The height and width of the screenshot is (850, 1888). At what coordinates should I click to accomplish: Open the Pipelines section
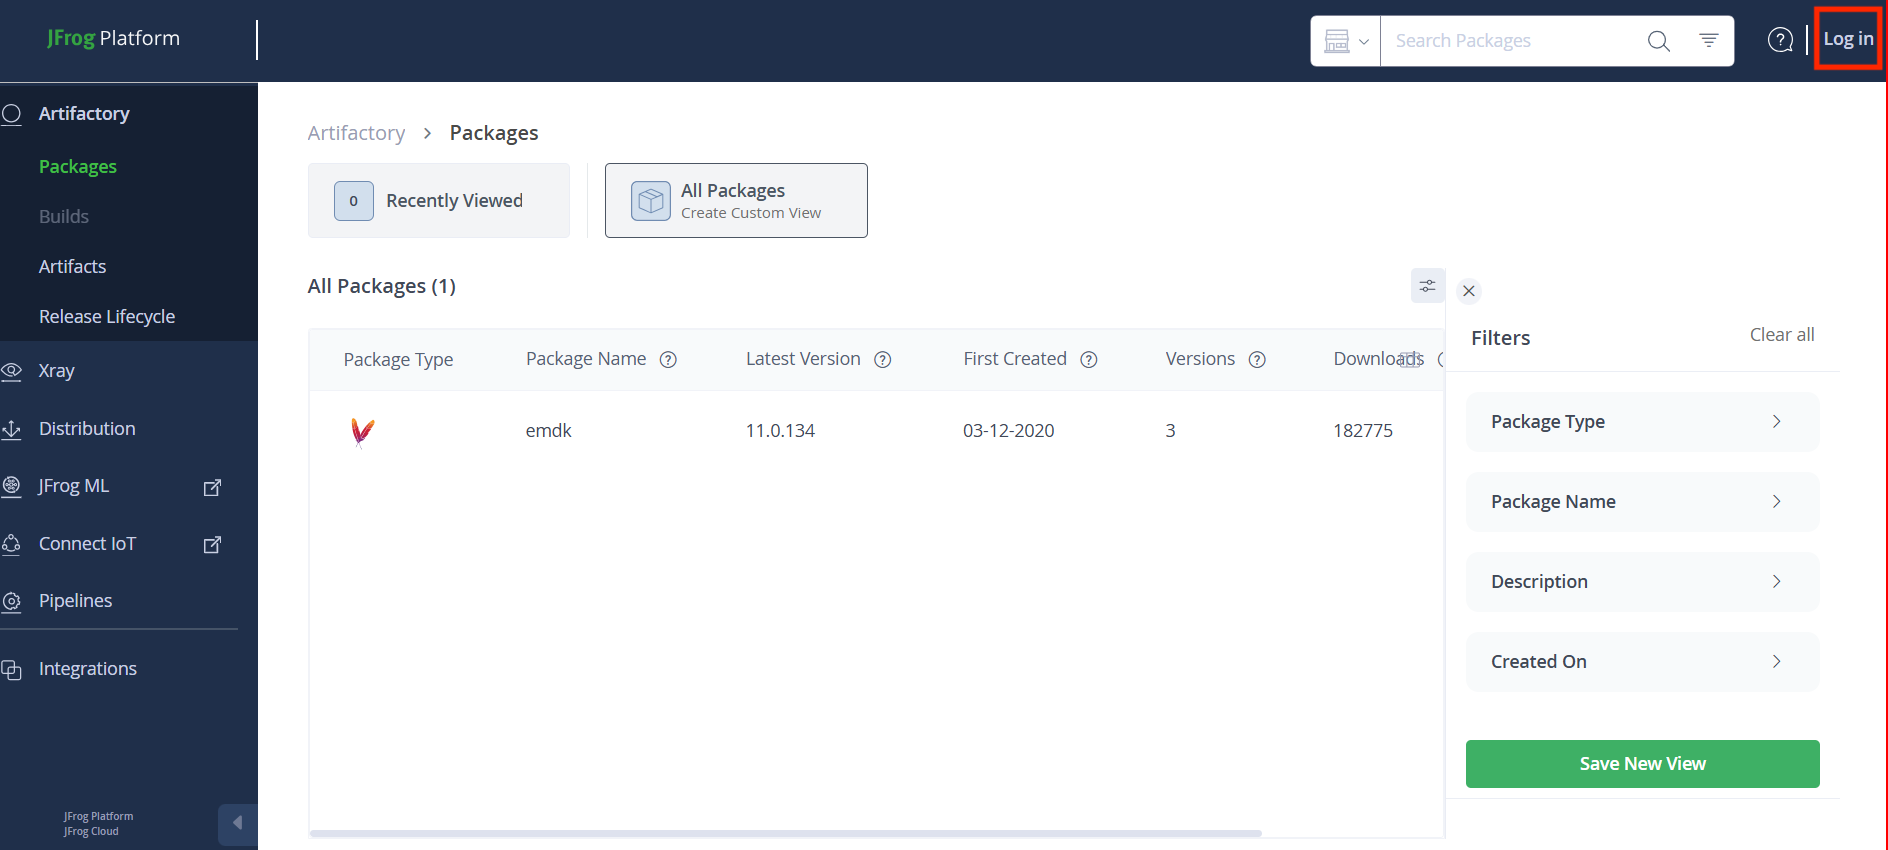point(75,601)
